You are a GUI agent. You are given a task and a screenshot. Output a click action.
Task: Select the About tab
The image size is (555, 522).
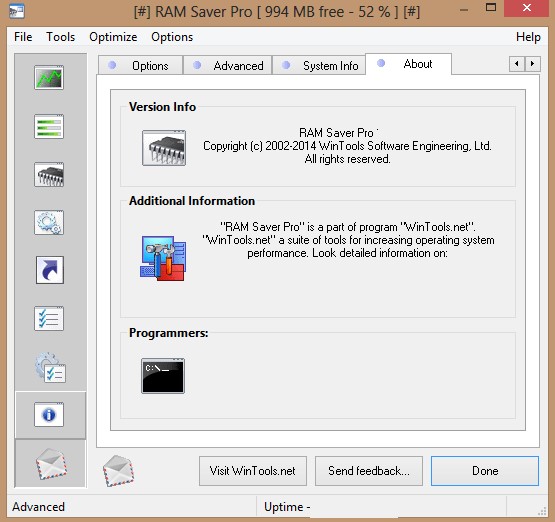click(x=408, y=64)
